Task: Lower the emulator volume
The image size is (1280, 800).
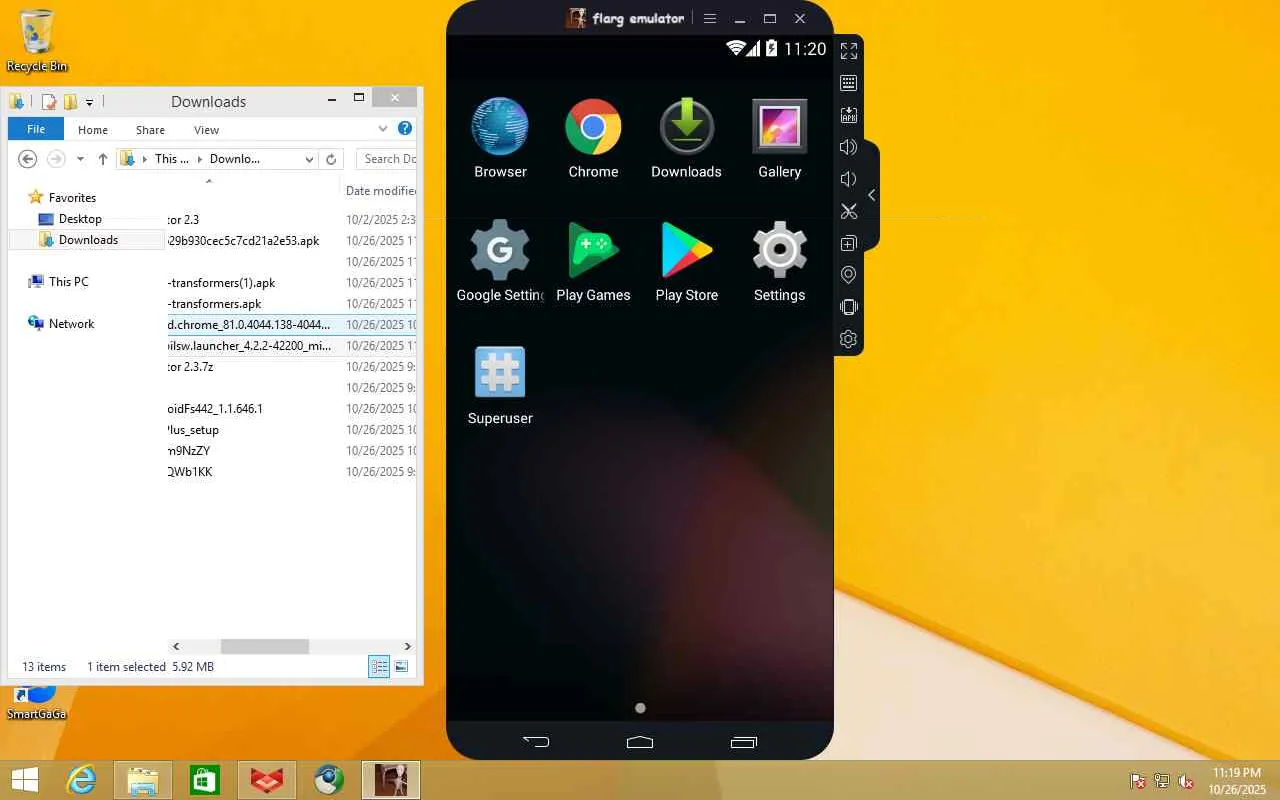Action: 848,179
